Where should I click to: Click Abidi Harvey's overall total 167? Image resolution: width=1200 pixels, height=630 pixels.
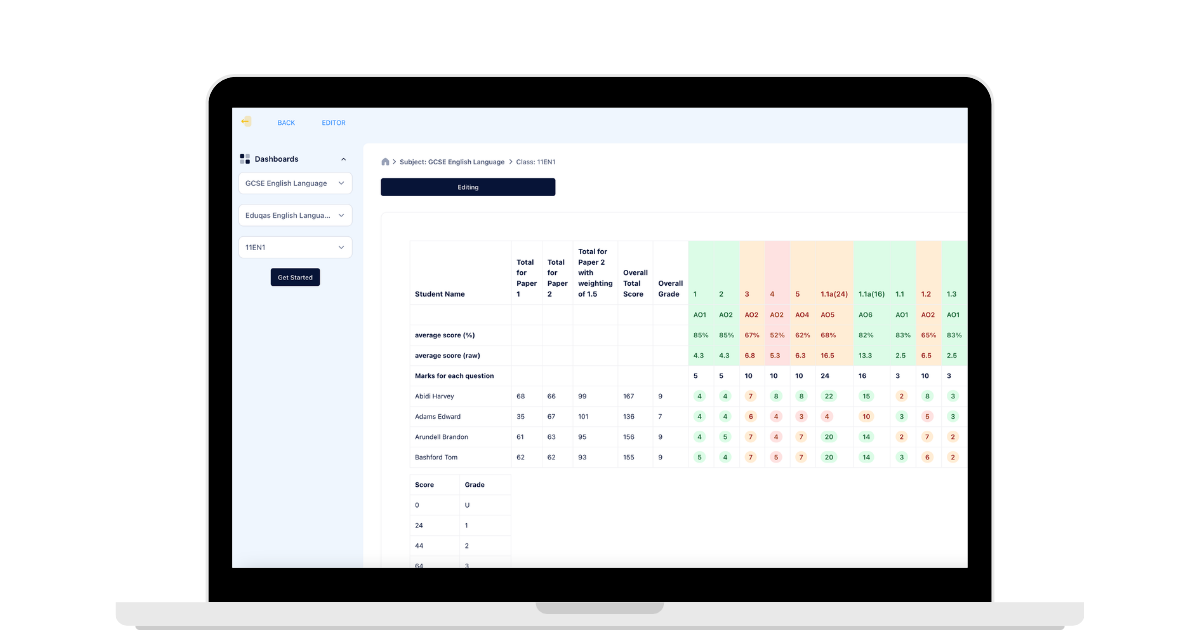[x=628, y=397]
